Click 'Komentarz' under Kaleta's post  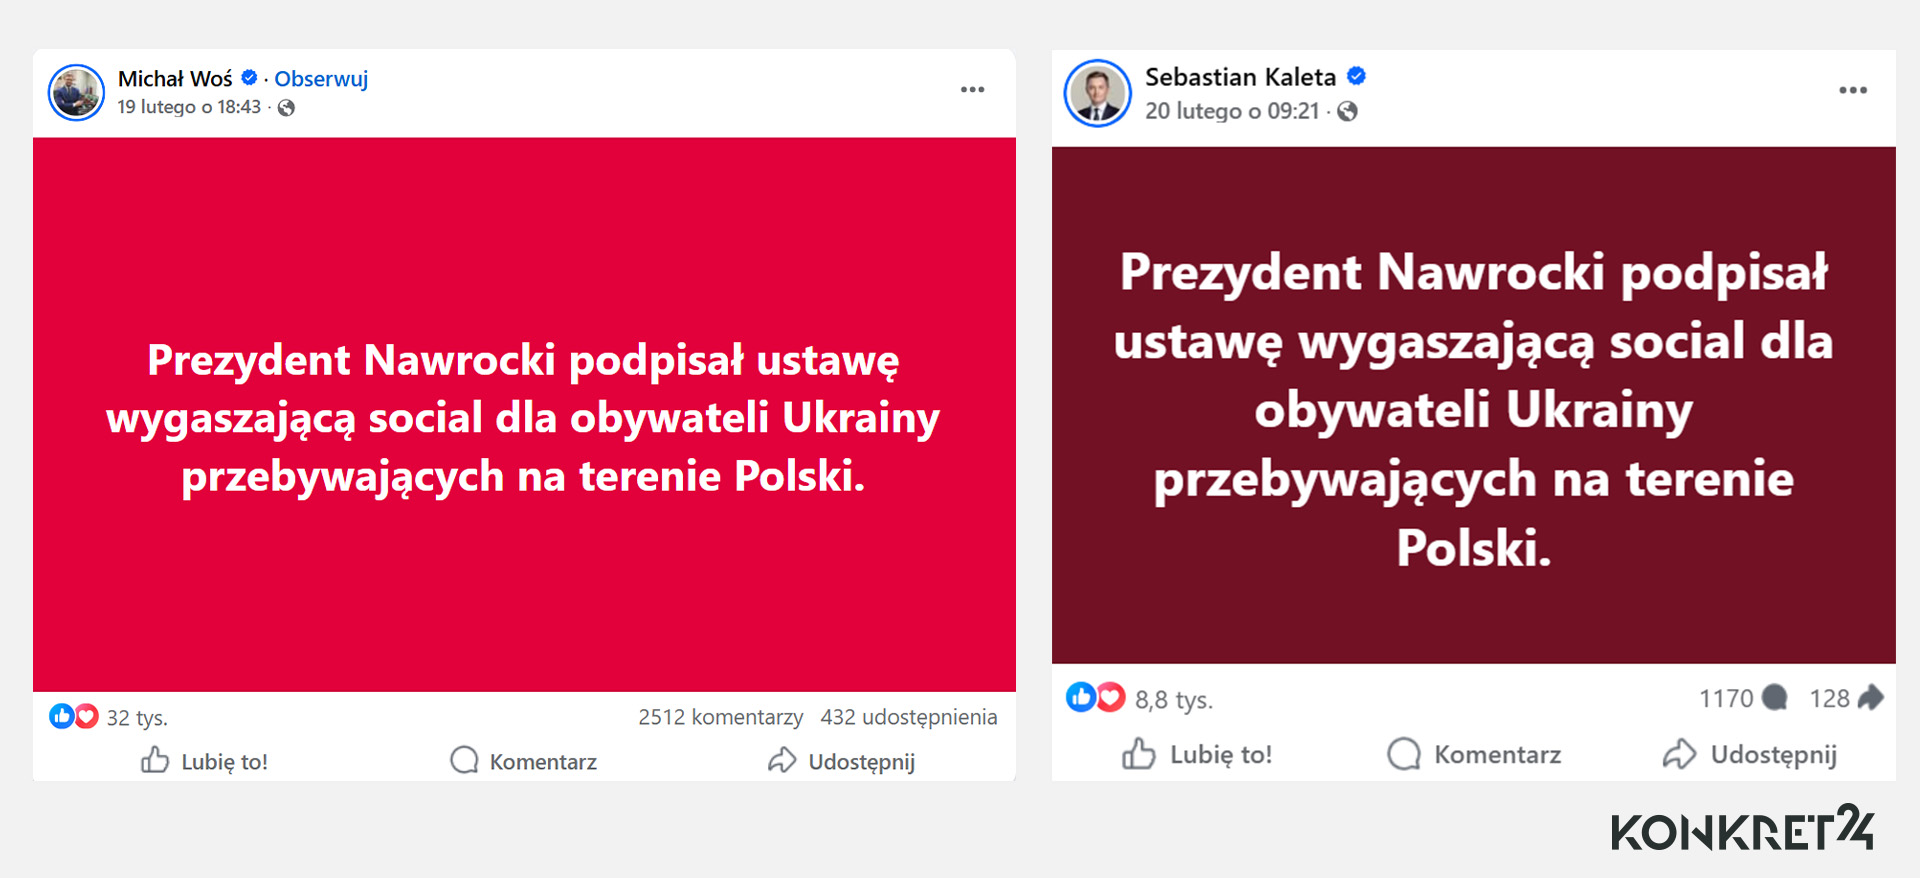pyautogui.click(x=1475, y=755)
